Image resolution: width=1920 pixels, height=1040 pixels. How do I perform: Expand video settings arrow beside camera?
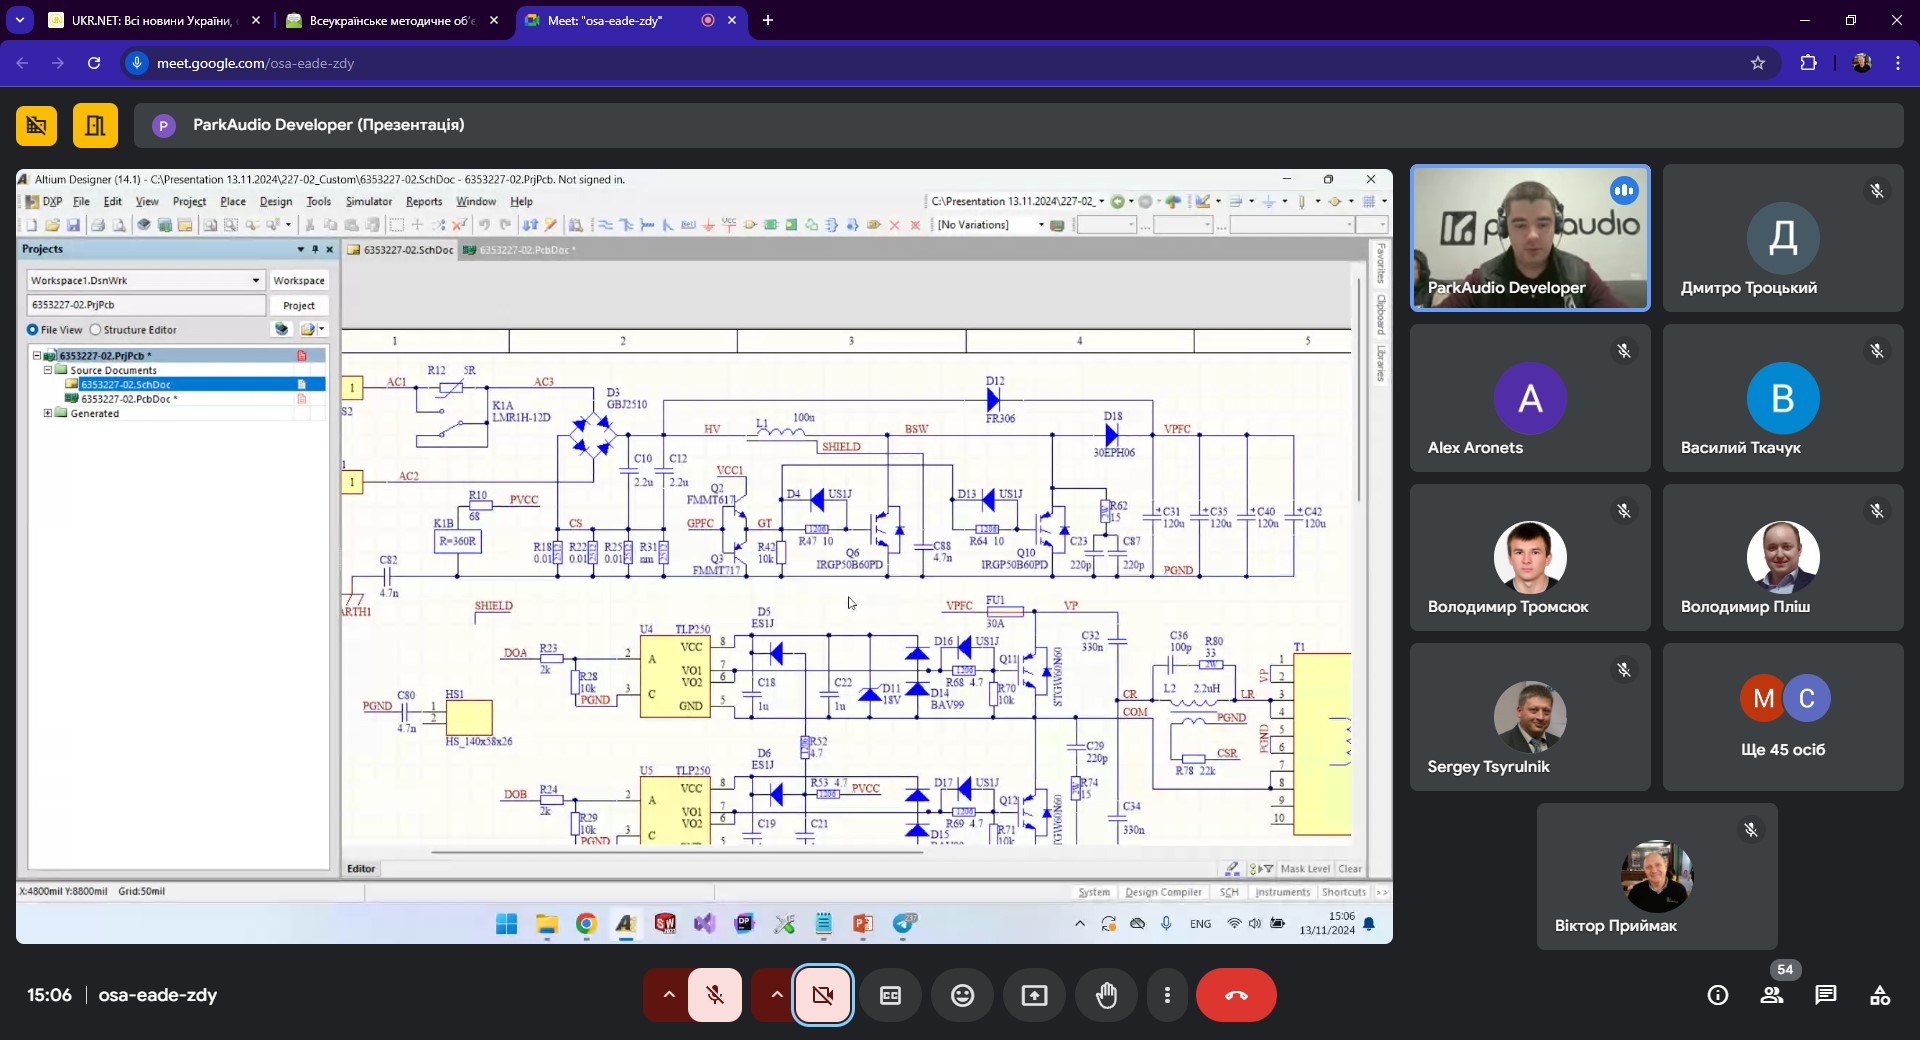(776, 995)
